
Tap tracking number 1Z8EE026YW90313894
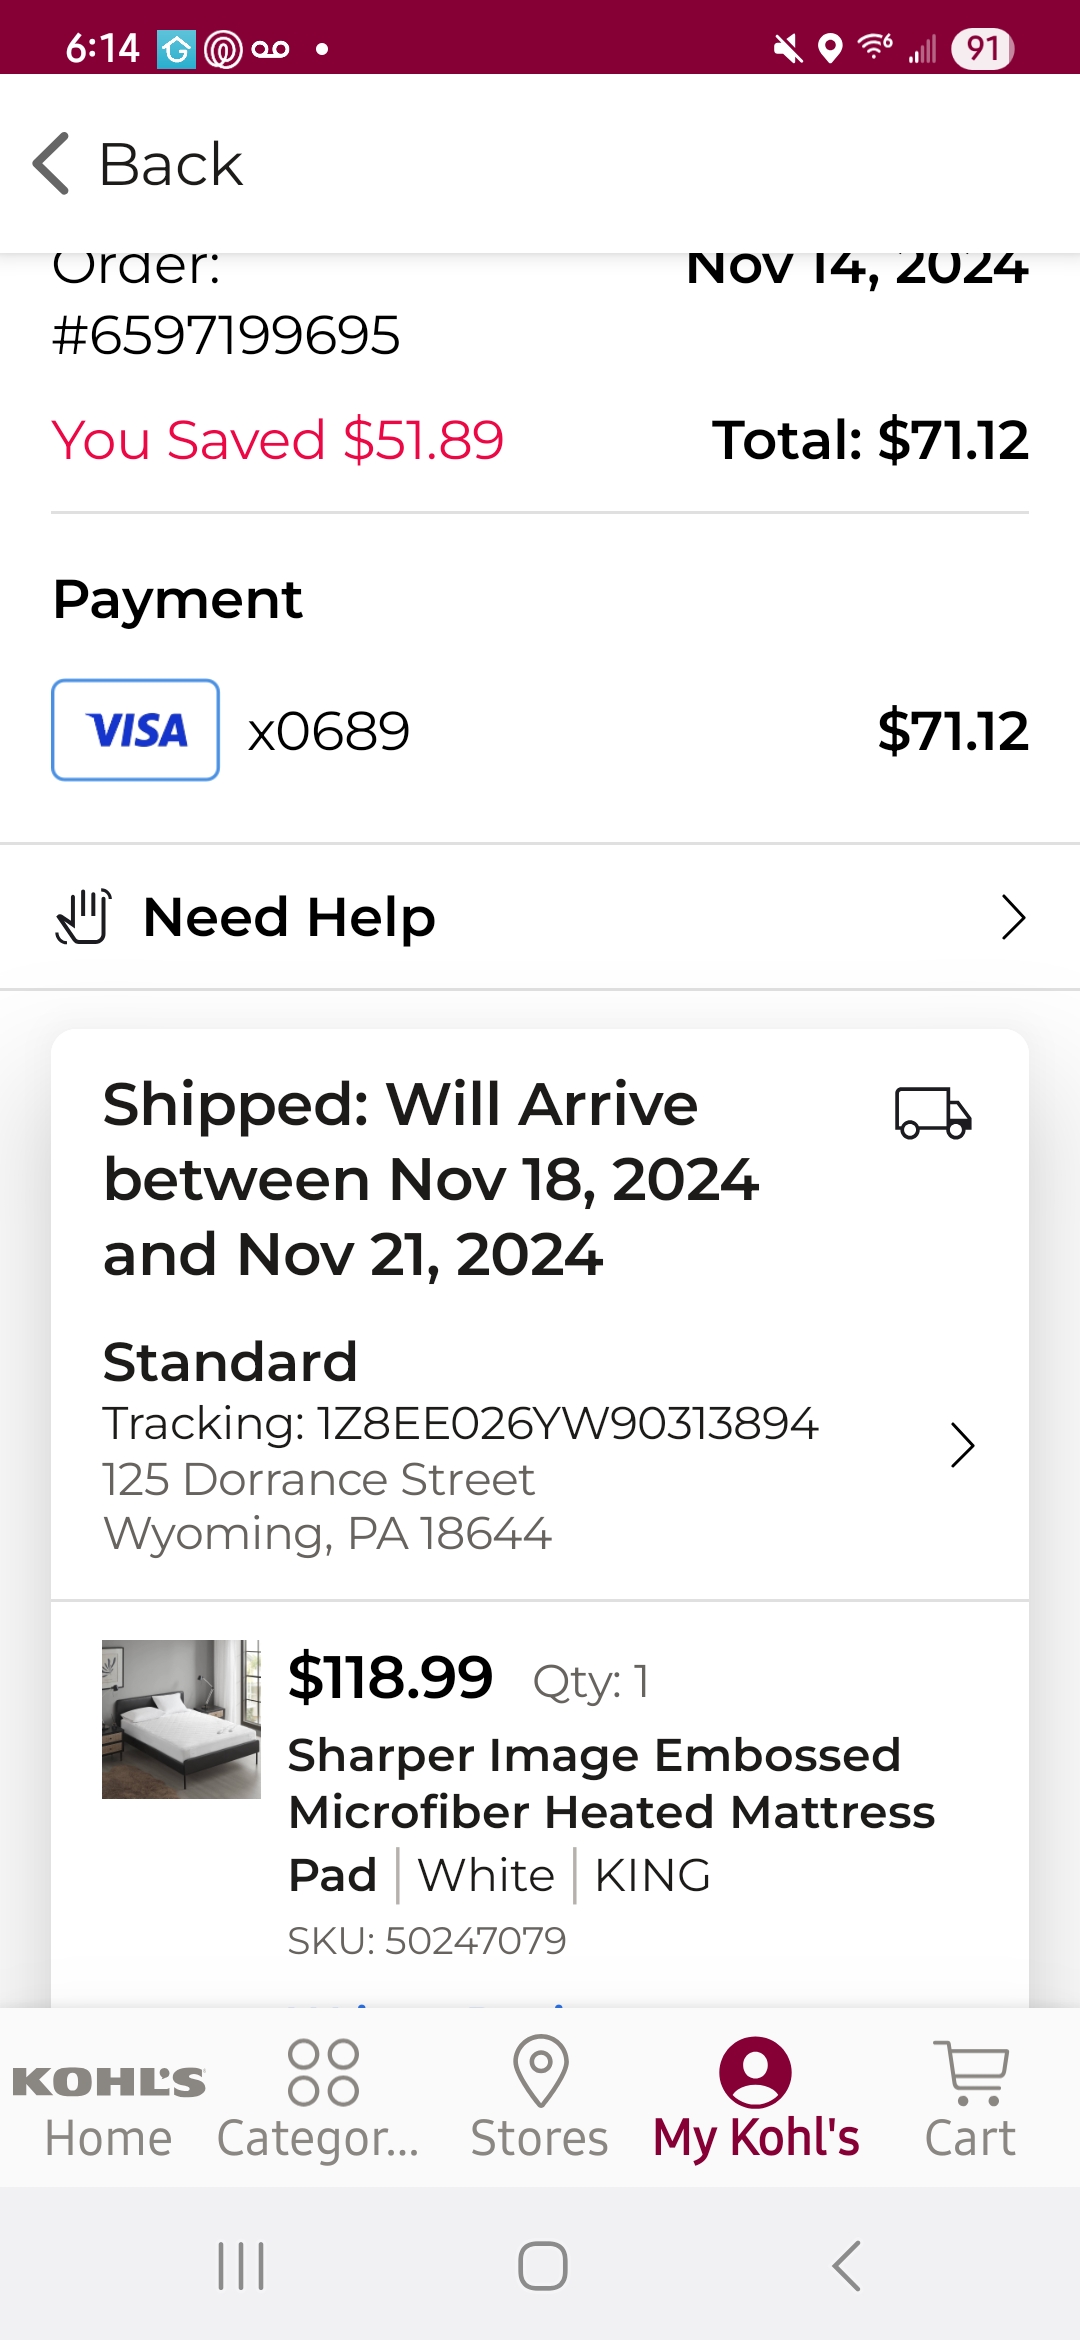(x=567, y=1423)
